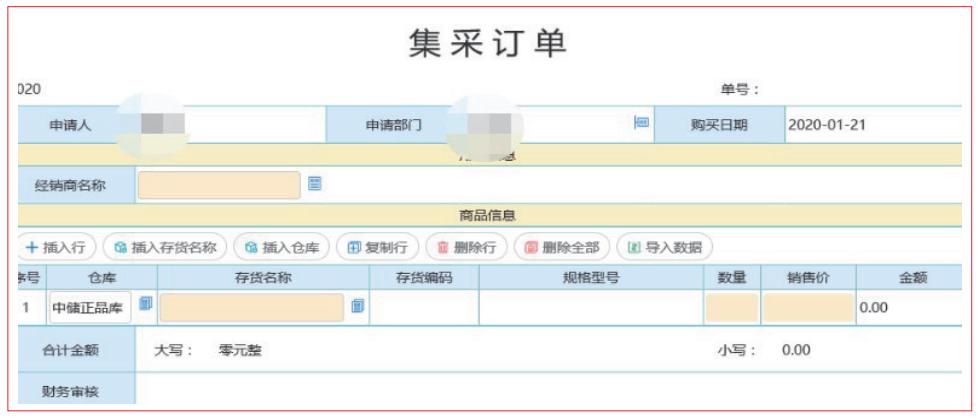Focus the 经销商名称 input field

(219, 185)
